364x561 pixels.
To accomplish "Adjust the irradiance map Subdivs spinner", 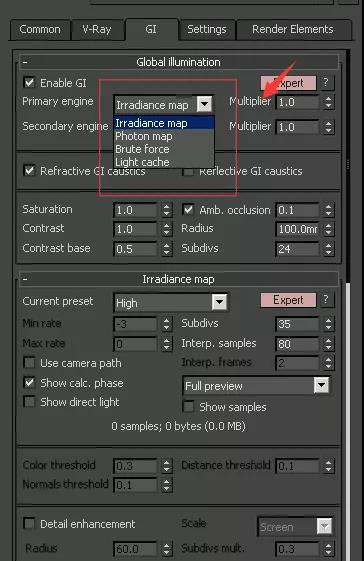I will [x=329, y=324].
